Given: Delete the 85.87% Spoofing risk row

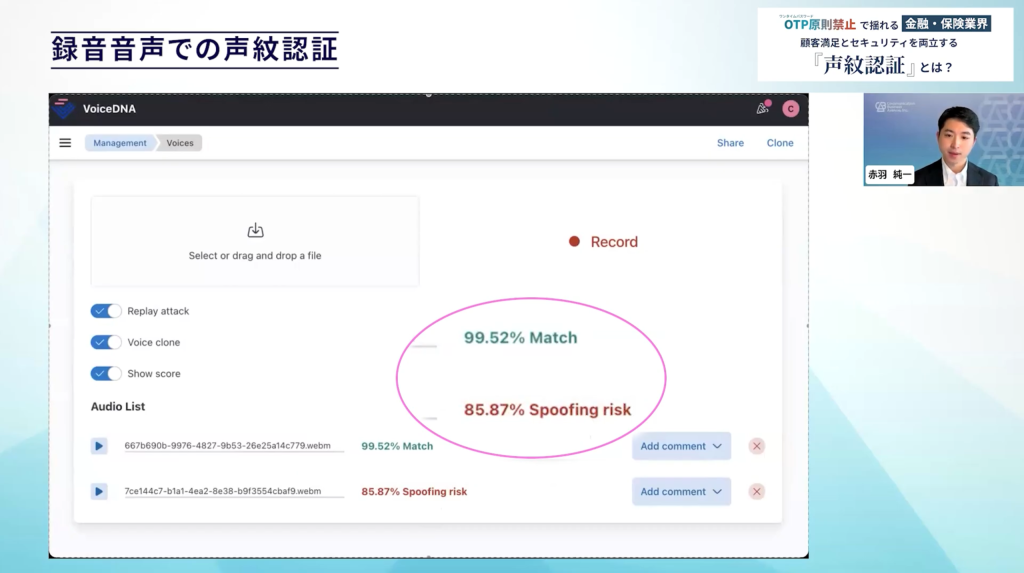Looking at the screenshot, I should pos(757,491).
